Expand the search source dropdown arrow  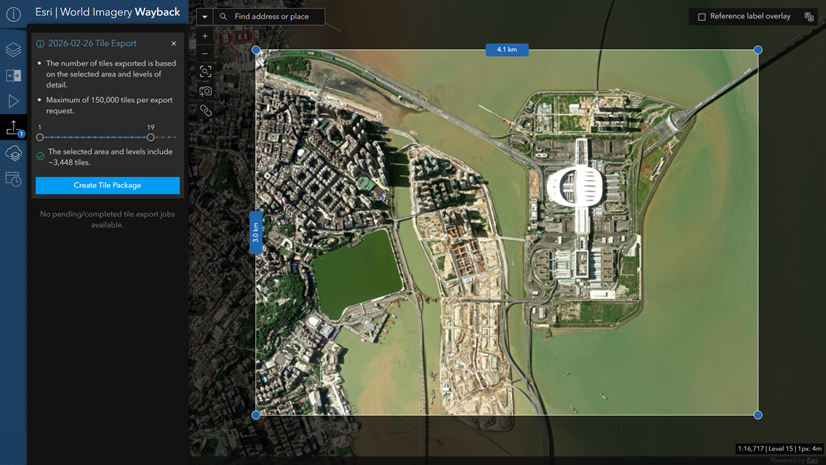coord(204,17)
